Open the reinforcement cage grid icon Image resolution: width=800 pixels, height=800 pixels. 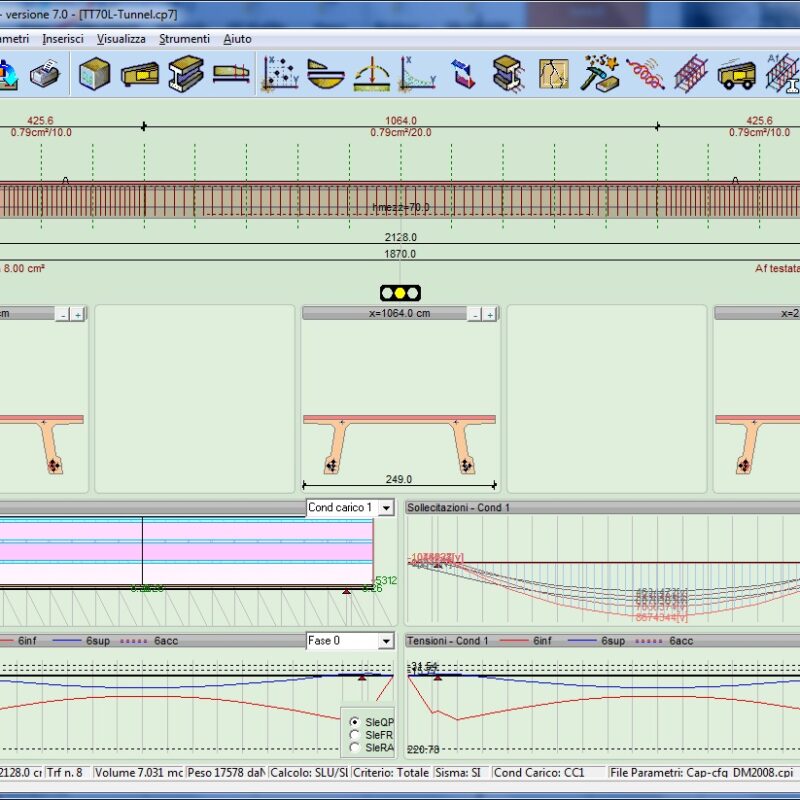click(x=690, y=74)
